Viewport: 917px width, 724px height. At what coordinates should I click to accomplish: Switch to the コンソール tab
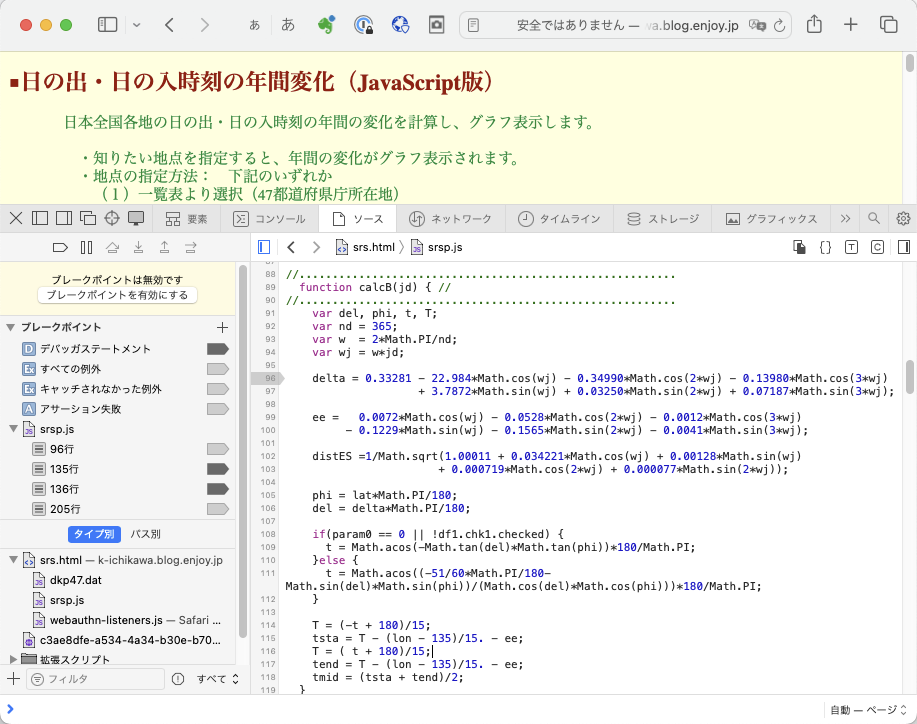269,219
